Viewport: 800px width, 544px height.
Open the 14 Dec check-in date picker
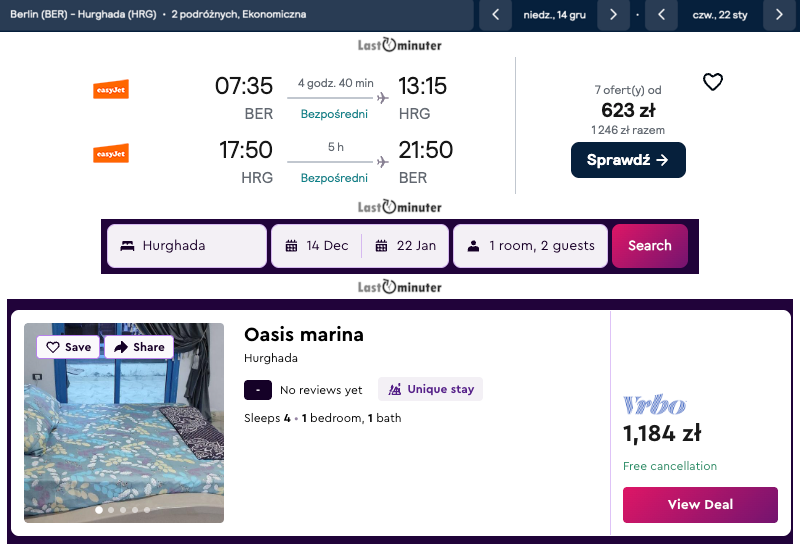[x=317, y=246]
